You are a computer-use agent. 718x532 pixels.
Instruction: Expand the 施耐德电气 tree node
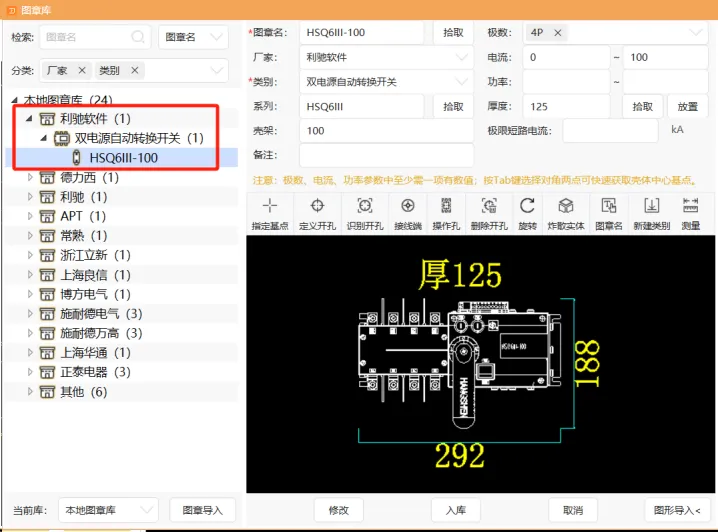pyautogui.click(x=30, y=314)
